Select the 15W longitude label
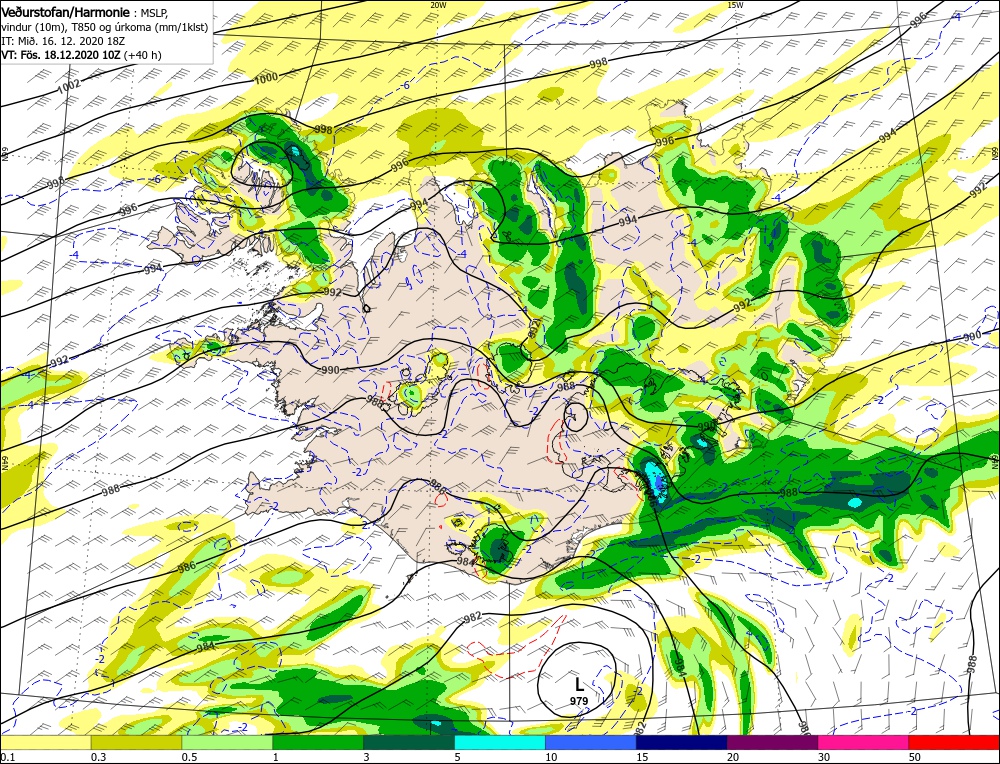1000x764 pixels. point(735,4)
